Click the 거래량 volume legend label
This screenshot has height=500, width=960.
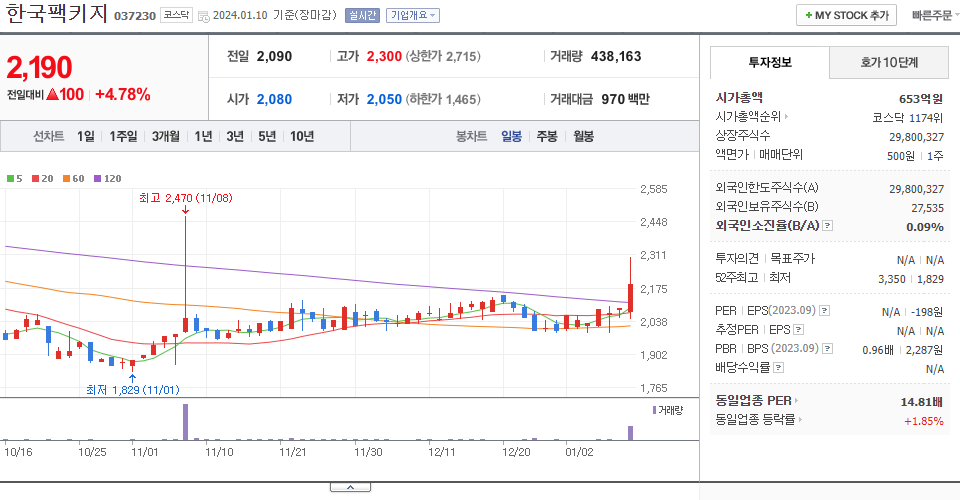coord(667,410)
